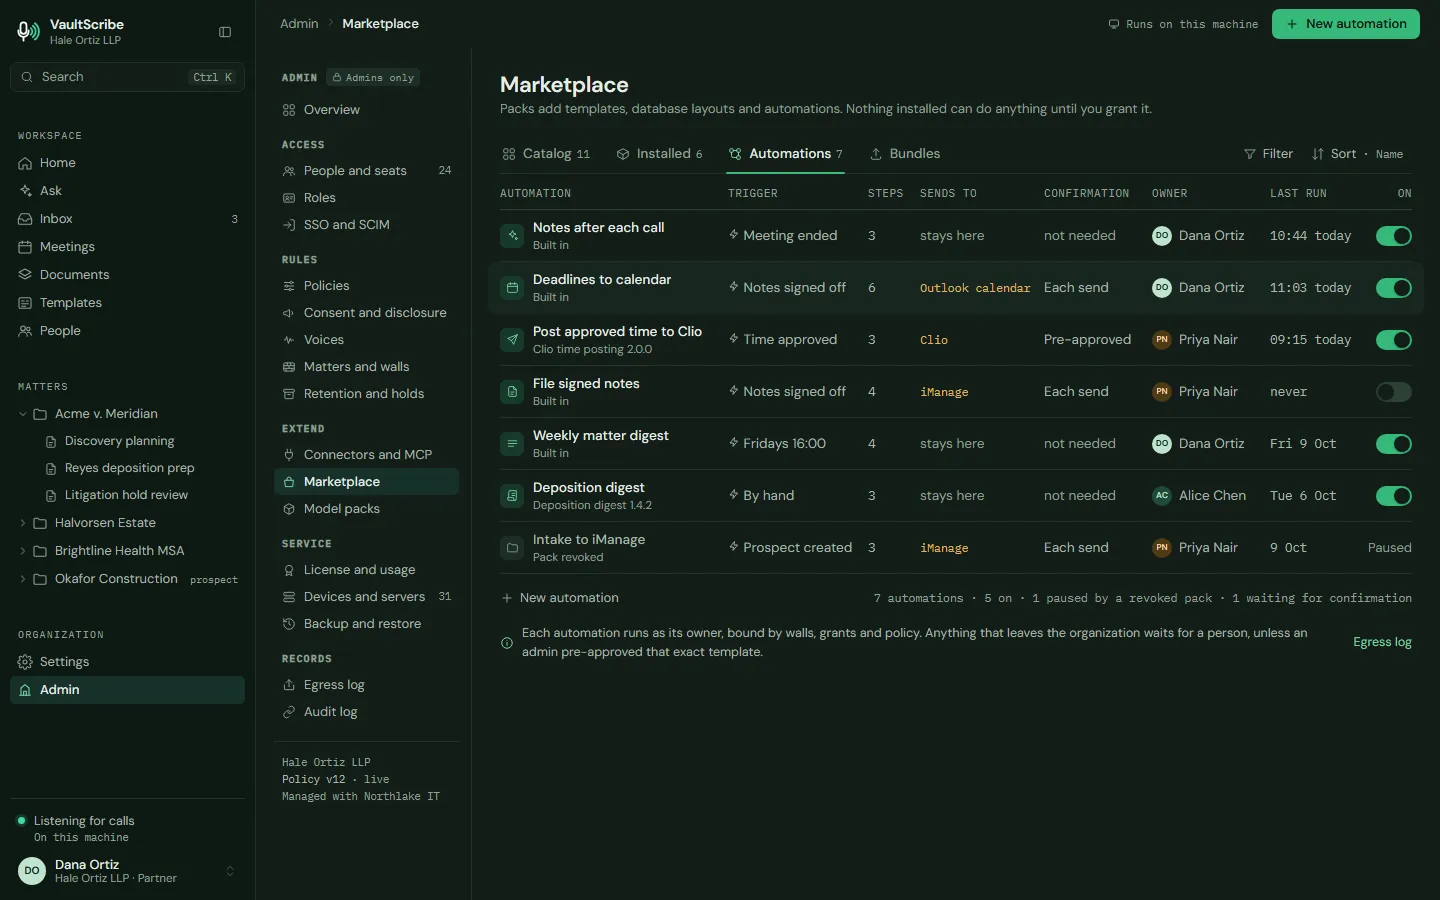Click the Weekly matter digest row icon
This screenshot has width=1440, height=900.
(512, 444)
